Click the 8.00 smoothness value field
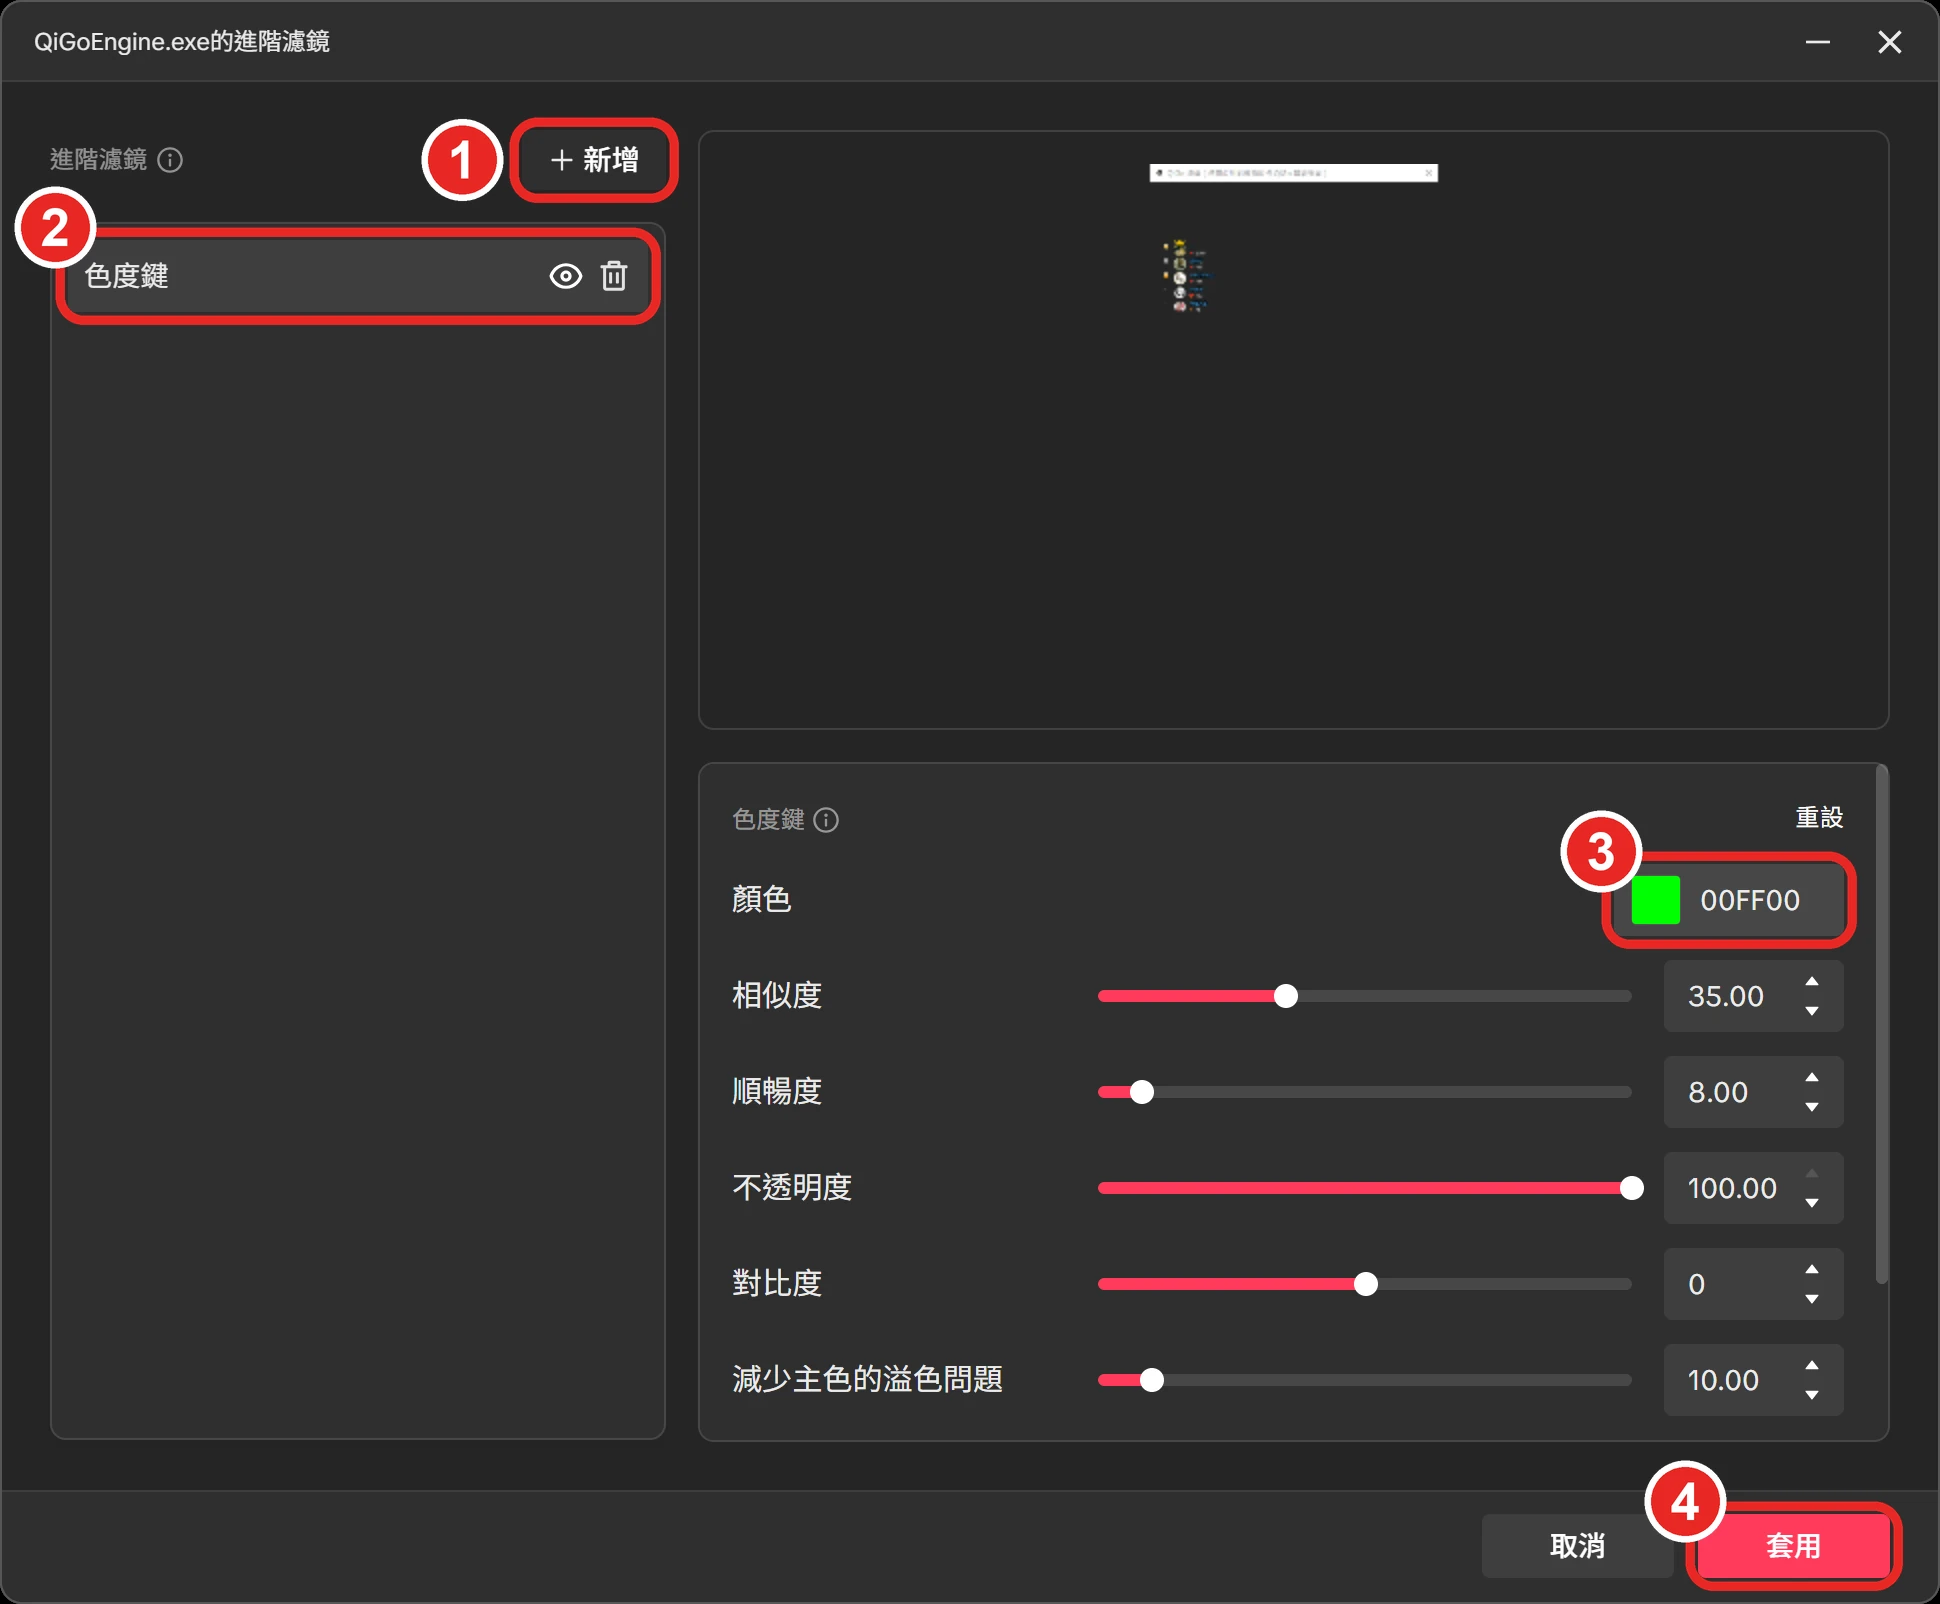 (1753, 1092)
